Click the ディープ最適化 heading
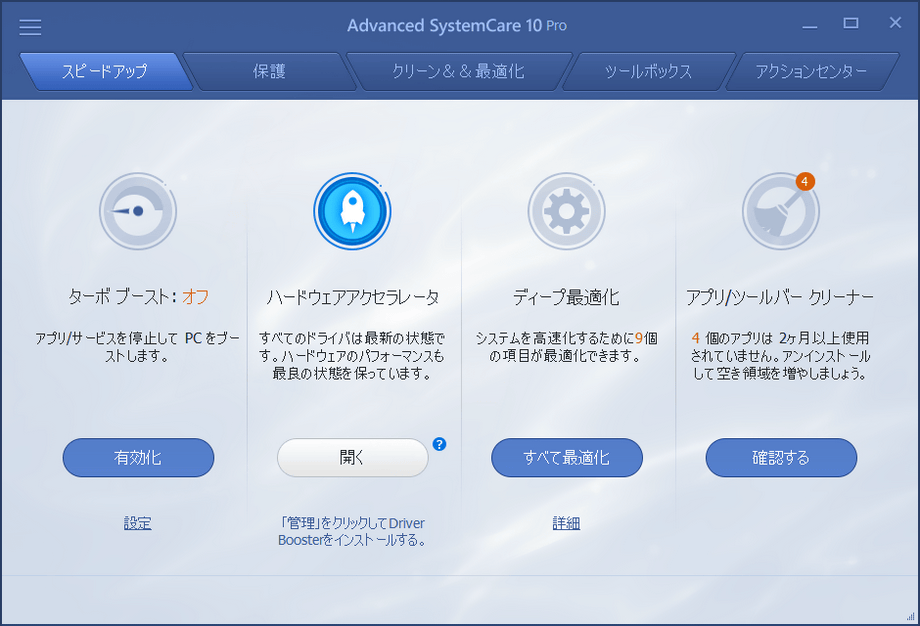Viewport: 920px width, 626px height. (566, 297)
